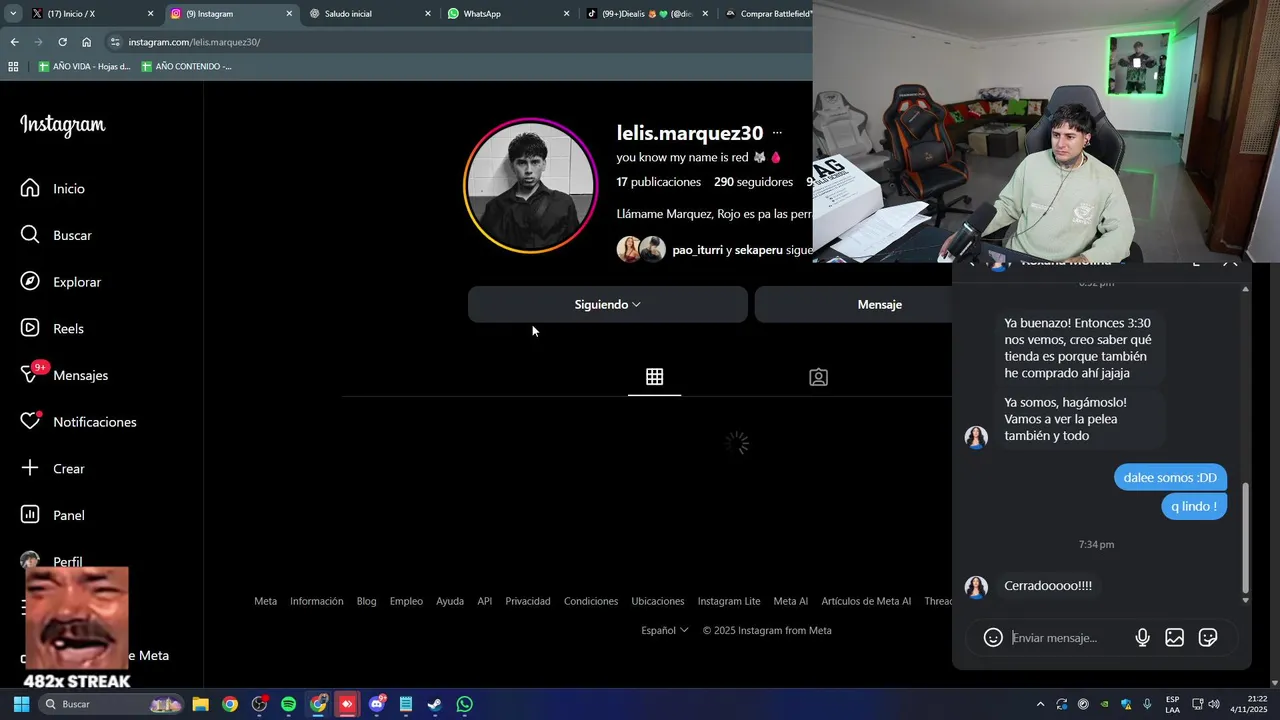Show hidden system tray icons

coord(1040,704)
